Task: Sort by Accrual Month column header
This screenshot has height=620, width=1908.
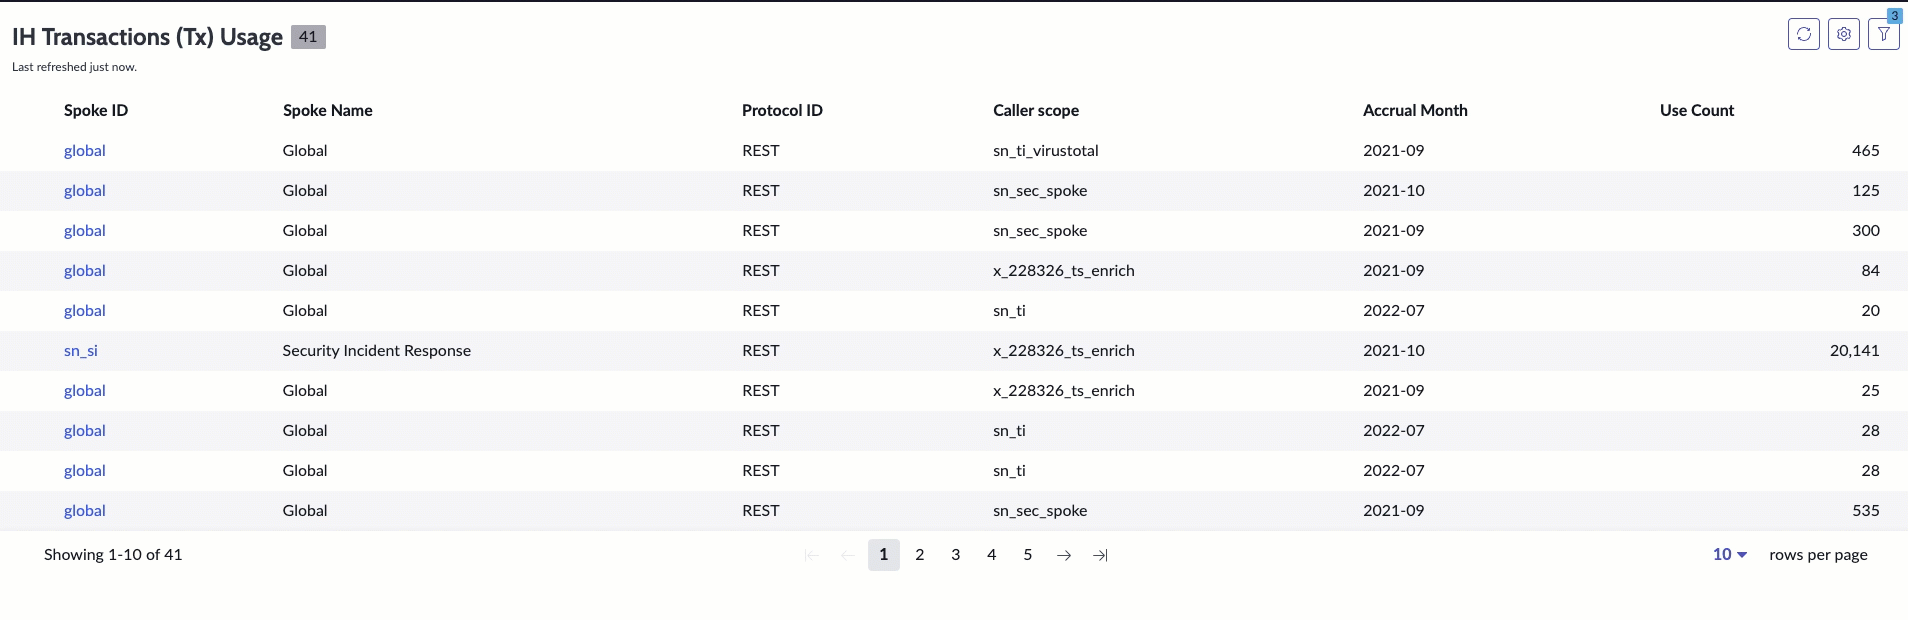Action: pyautogui.click(x=1415, y=111)
